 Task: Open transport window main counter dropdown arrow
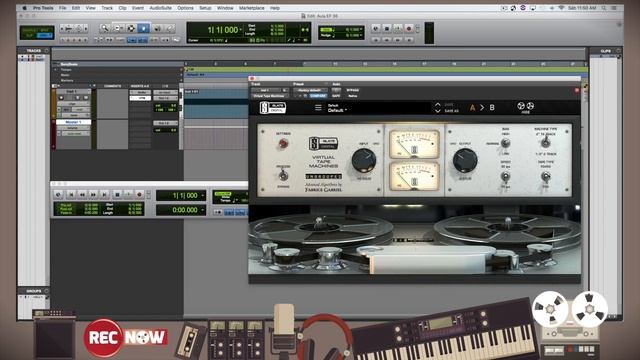click(202, 196)
